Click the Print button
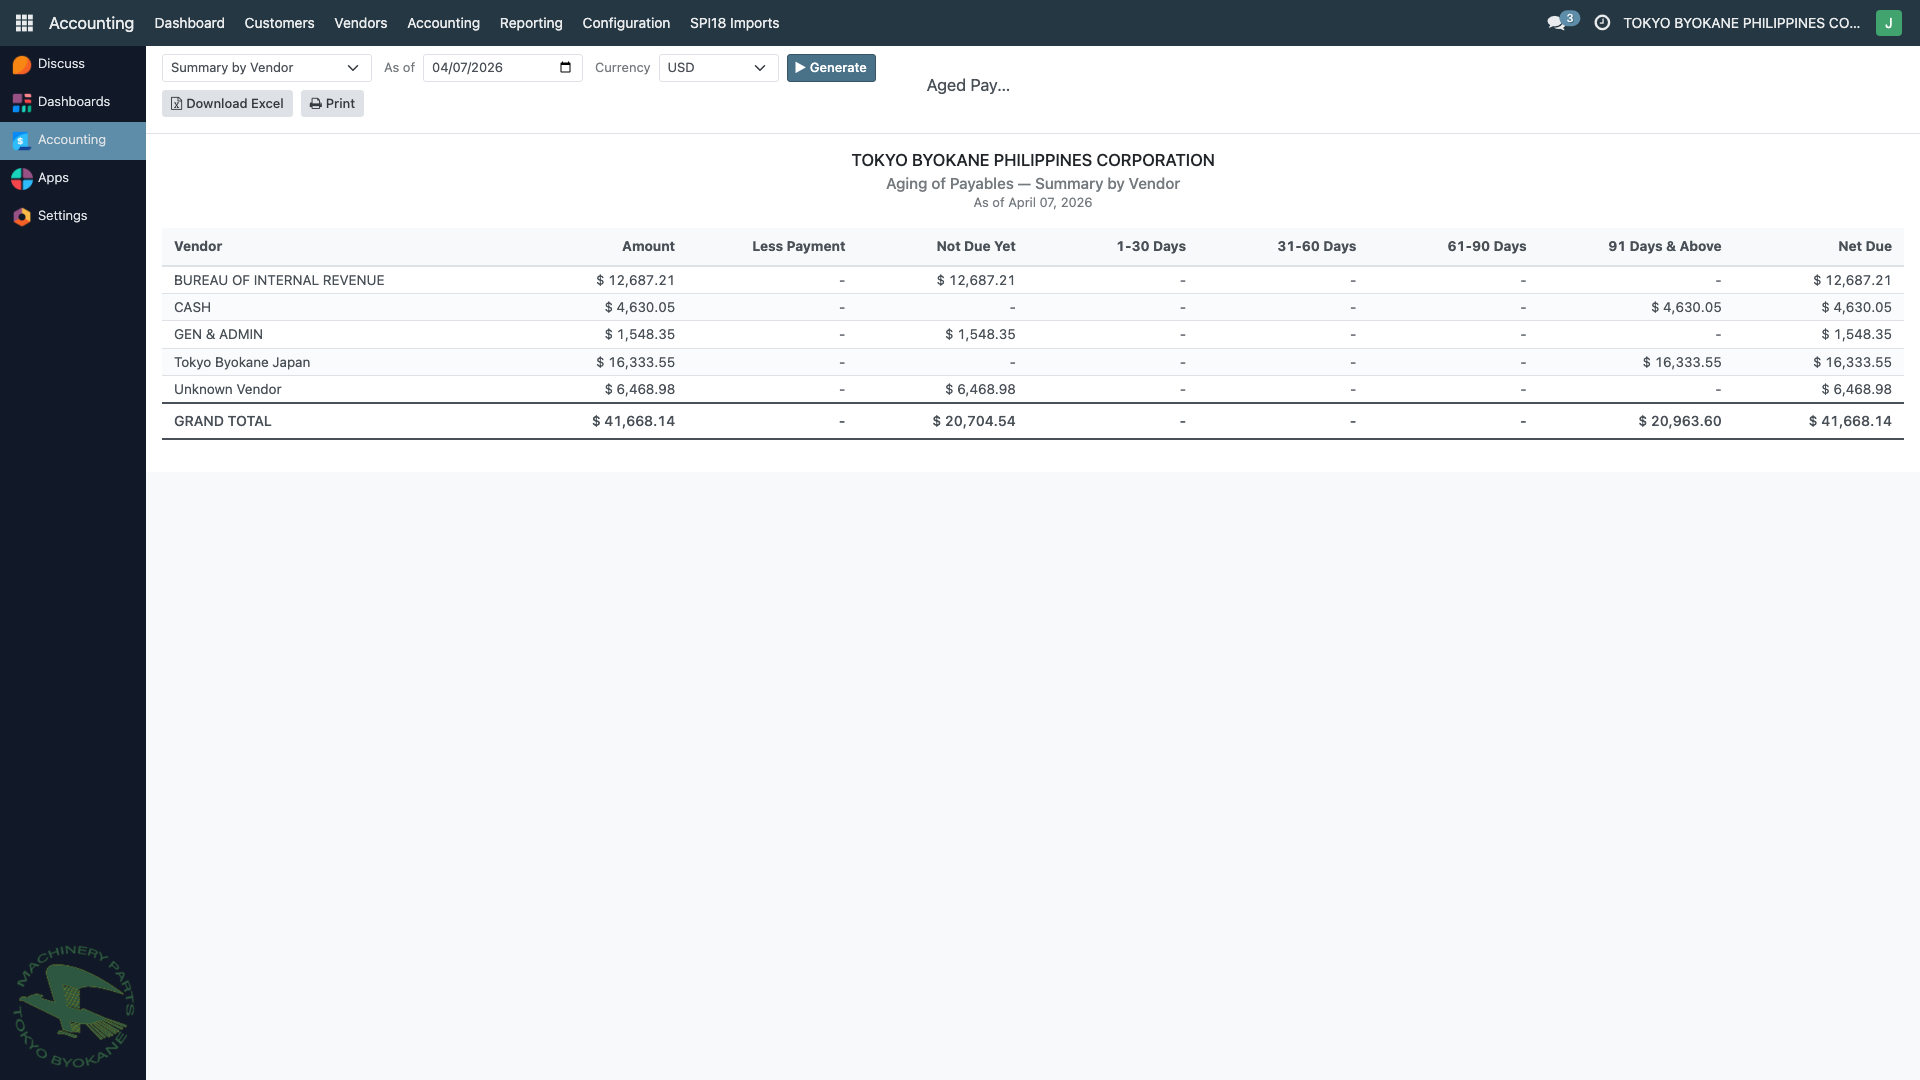Viewport: 1920px width, 1080px height. [332, 104]
